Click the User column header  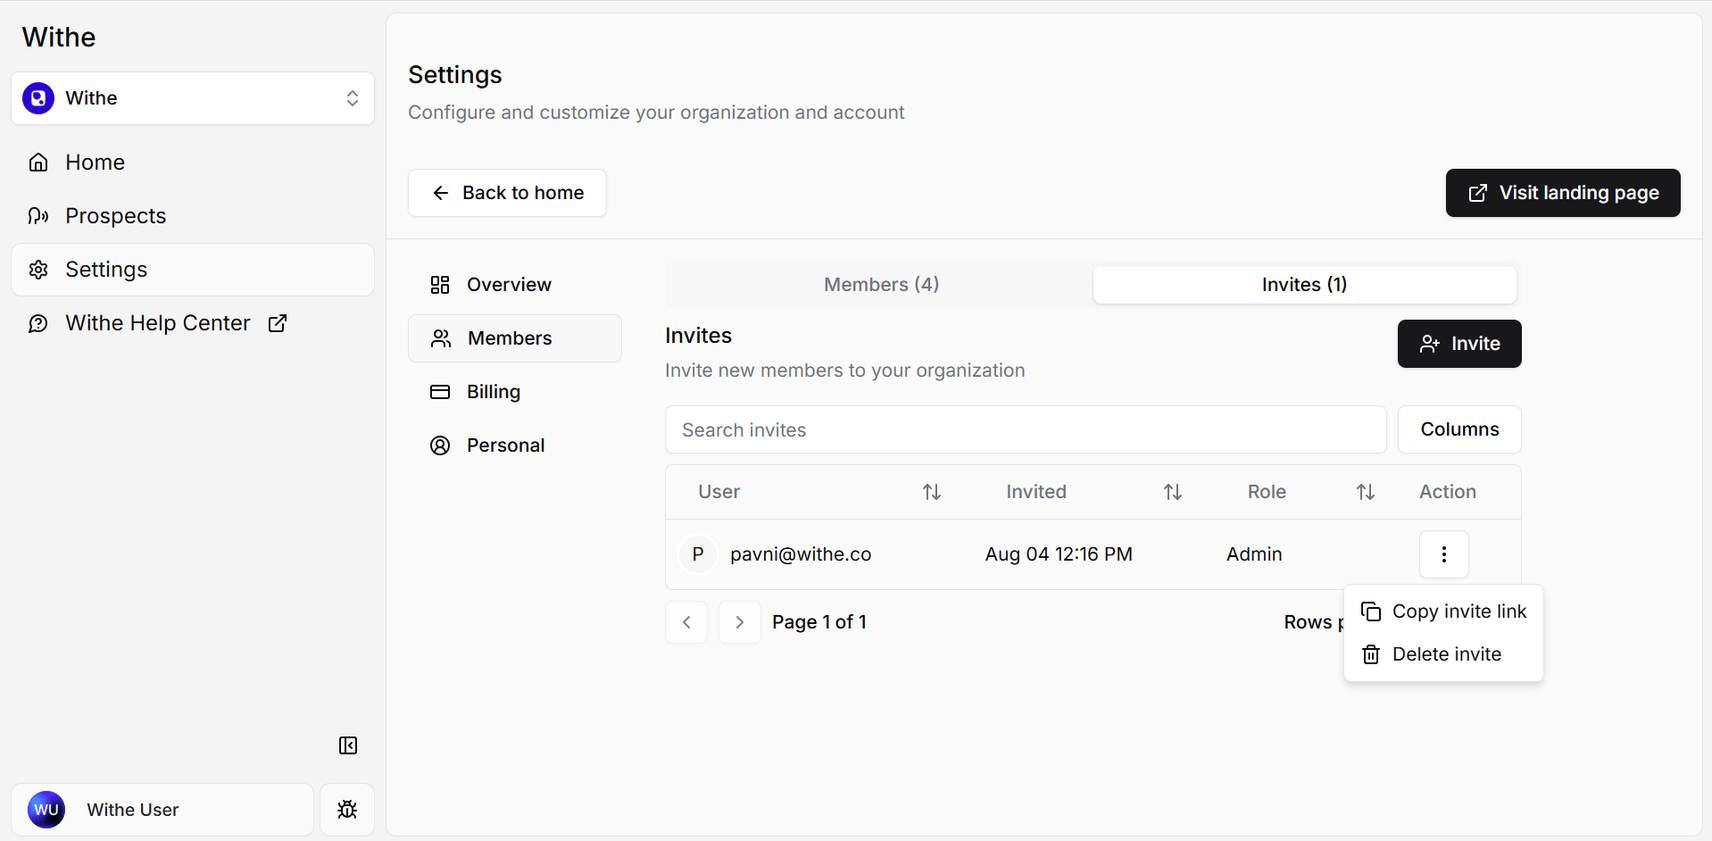pyautogui.click(x=719, y=492)
